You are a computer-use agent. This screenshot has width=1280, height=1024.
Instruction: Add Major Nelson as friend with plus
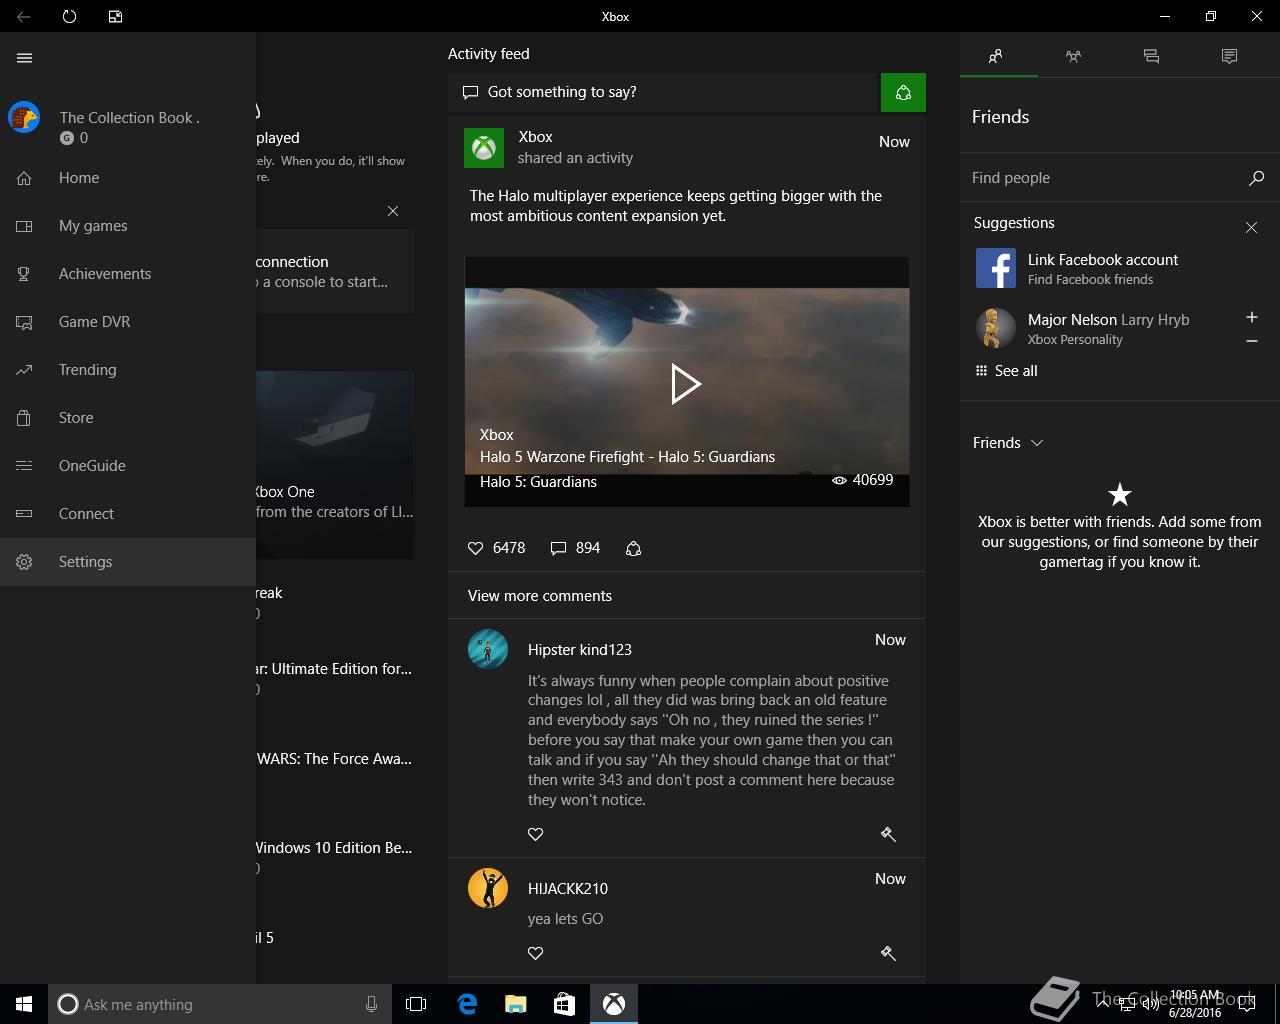1251,317
